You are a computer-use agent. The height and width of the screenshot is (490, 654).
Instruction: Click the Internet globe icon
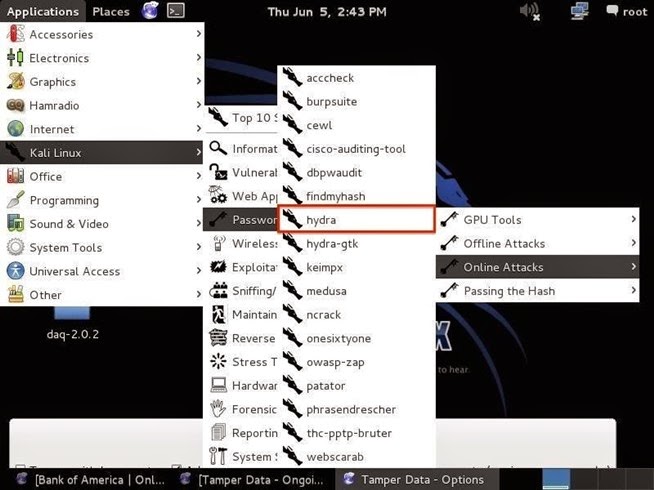pyautogui.click(x=15, y=129)
